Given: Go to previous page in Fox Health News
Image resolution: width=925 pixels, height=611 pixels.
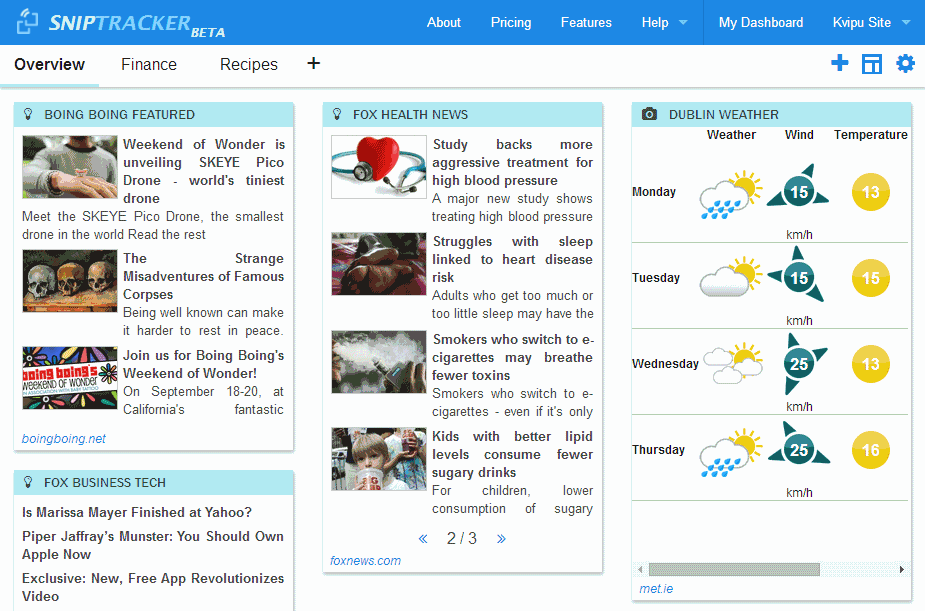Looking at the screenshot, I should (x=423, y=538).
